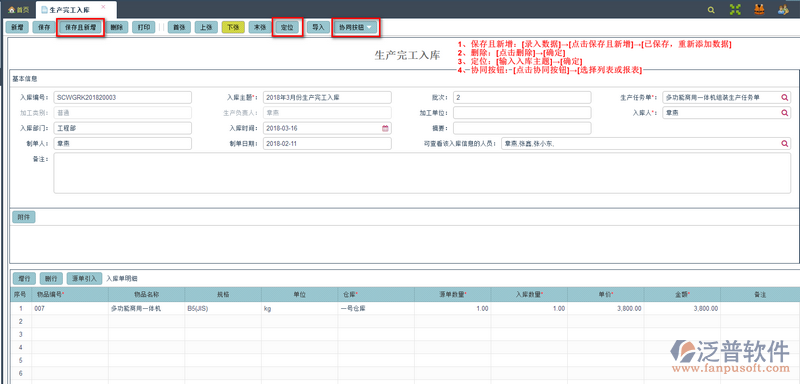Screen dimensions: 800x384
Task: Click the 源单引入 button
Action: click(x=85, y=278)
